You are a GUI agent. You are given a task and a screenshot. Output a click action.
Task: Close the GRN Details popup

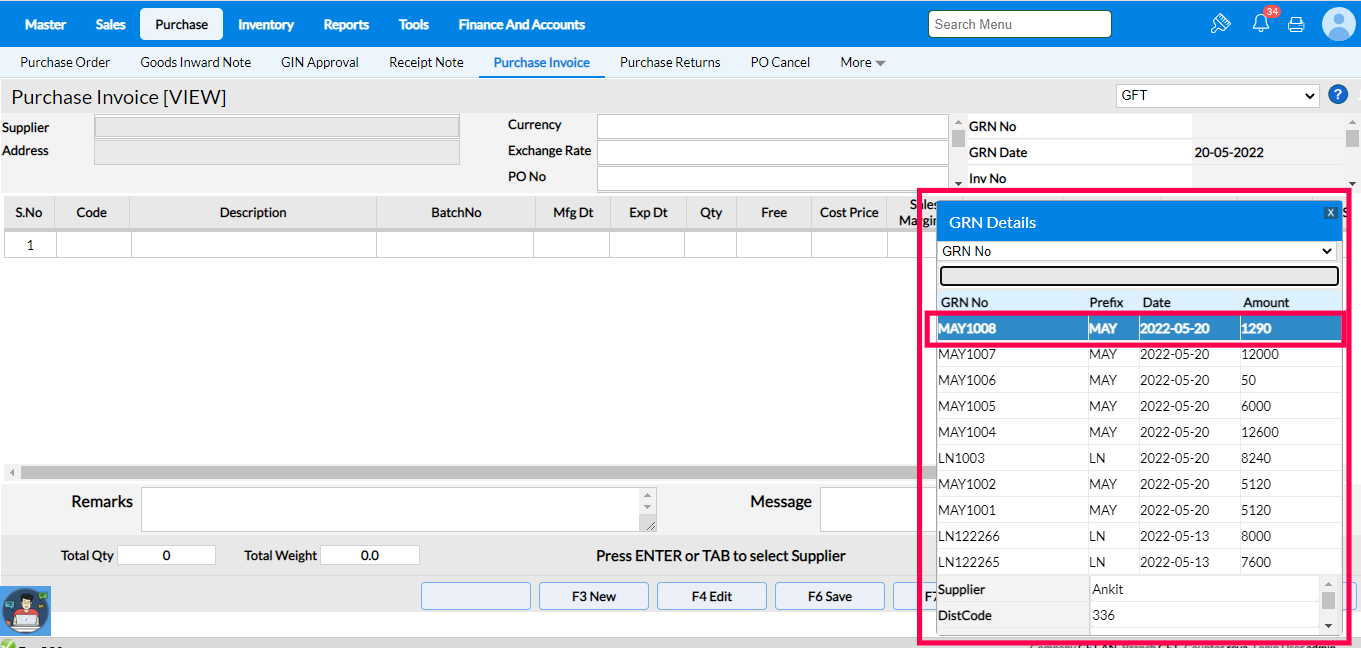coord(1330,213)
